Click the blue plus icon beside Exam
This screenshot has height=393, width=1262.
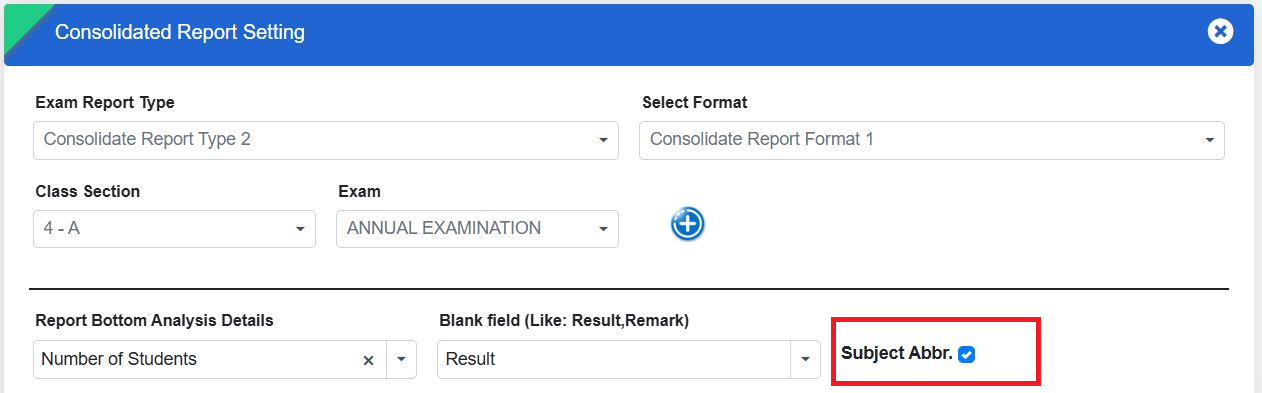(x=687, y=224)
